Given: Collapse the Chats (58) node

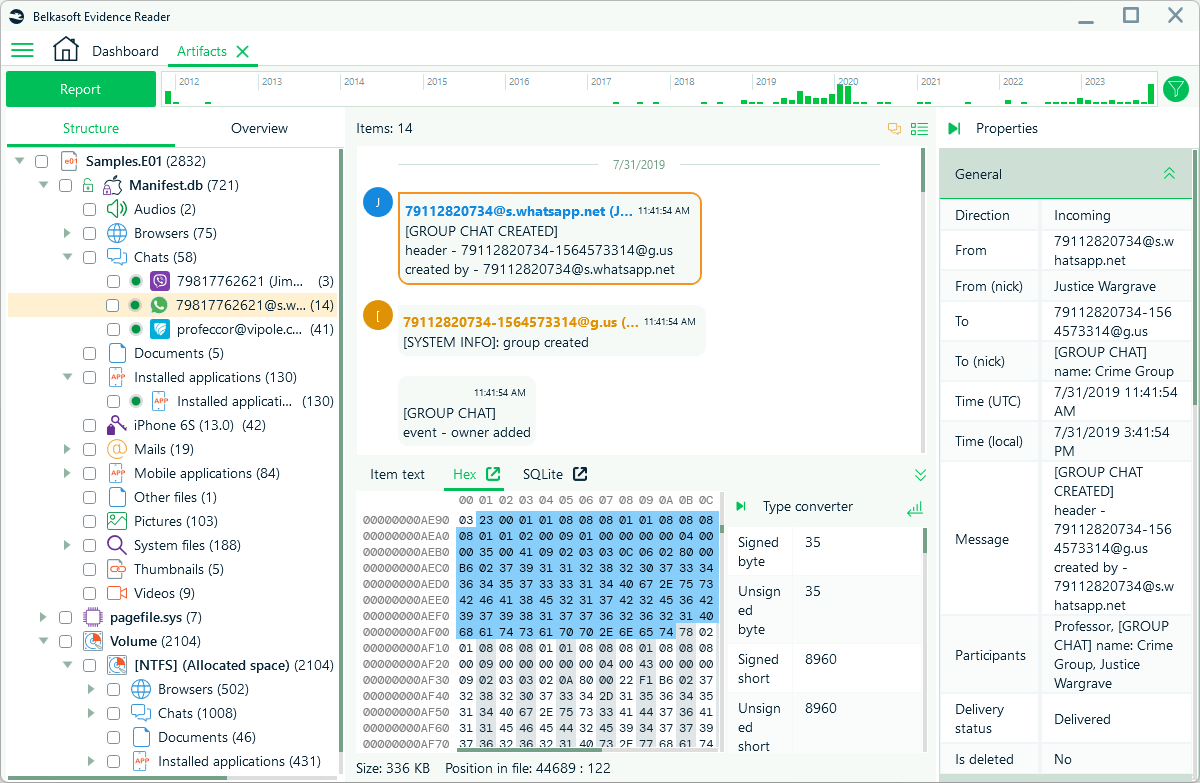Looking at the screenshot, I should click(67, 257).
